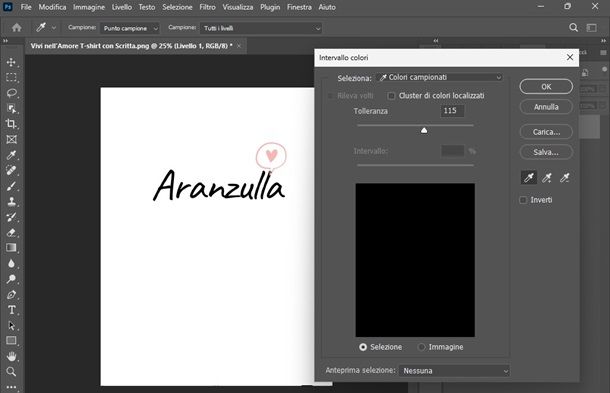This screenshot has height=393, width=610.
Task: Open the workspace switcher icon
Action: (592, 28)
